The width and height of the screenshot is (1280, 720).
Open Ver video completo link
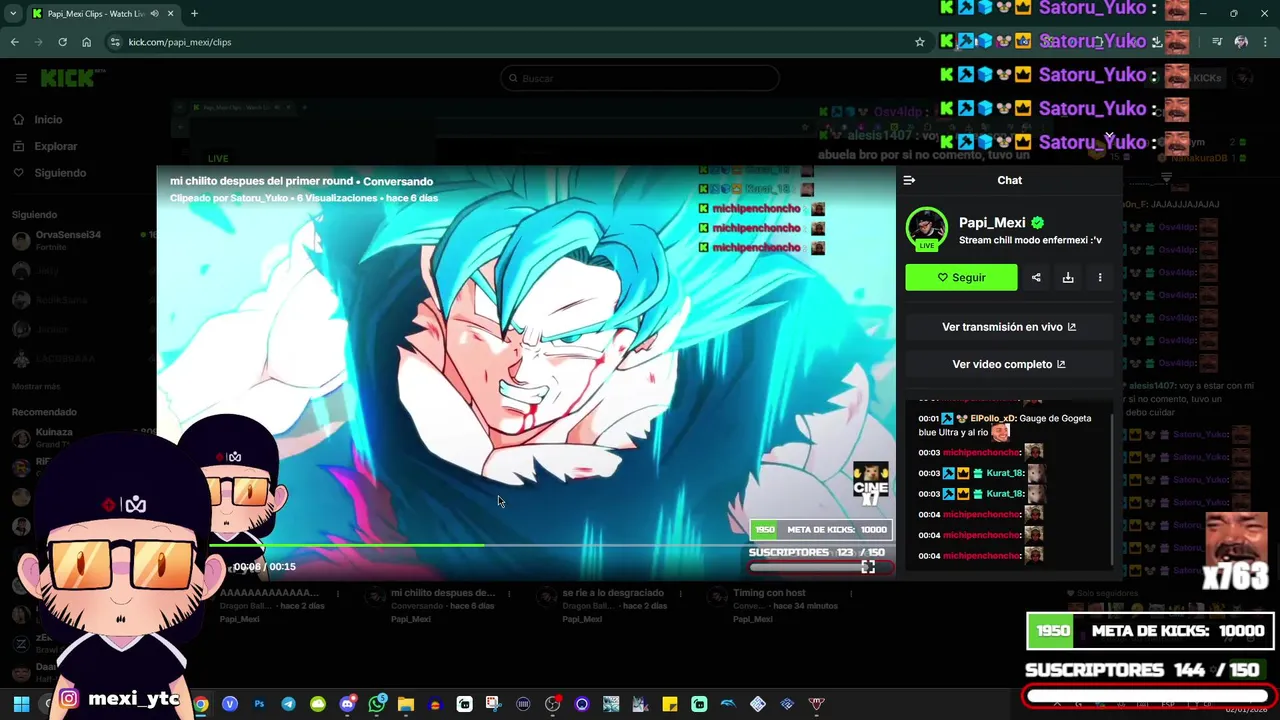[x=1009, y=364]
